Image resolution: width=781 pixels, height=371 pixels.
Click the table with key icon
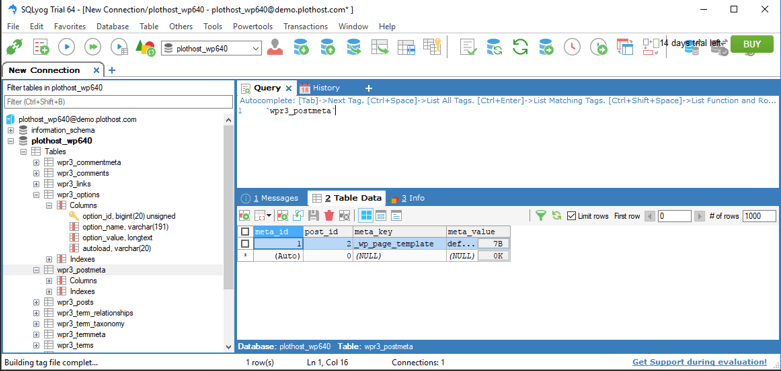click(x=432, y=46)
